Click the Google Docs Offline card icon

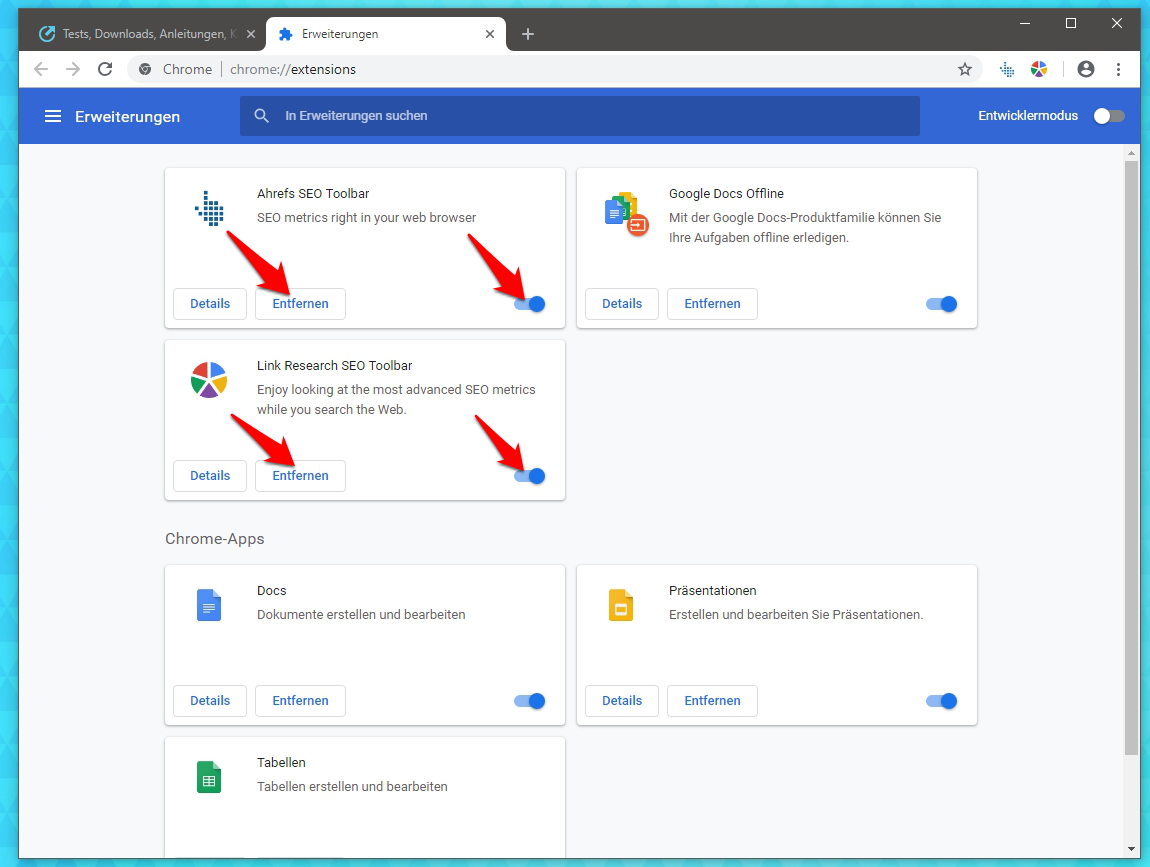point(626,213)
